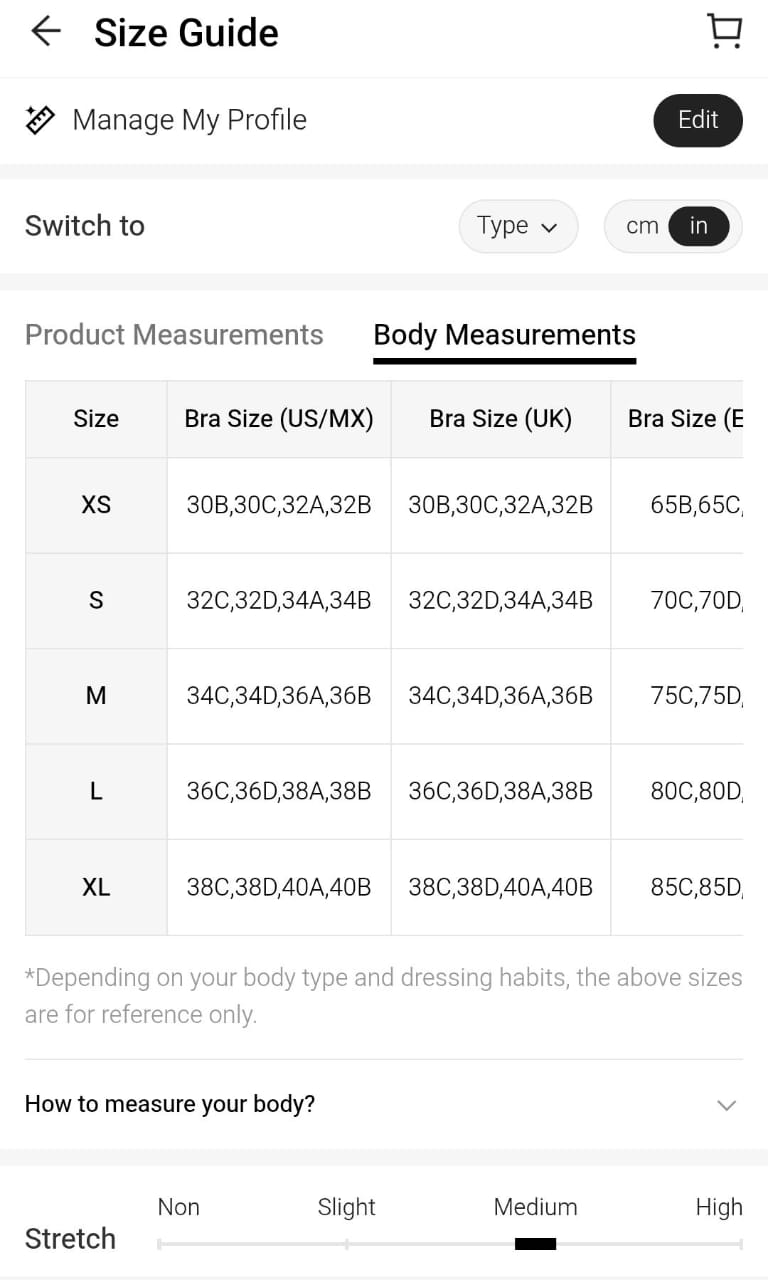Screen dimensions: 768x1280
Task: Select Body Measurements tab
Action: tap(504, 334)
